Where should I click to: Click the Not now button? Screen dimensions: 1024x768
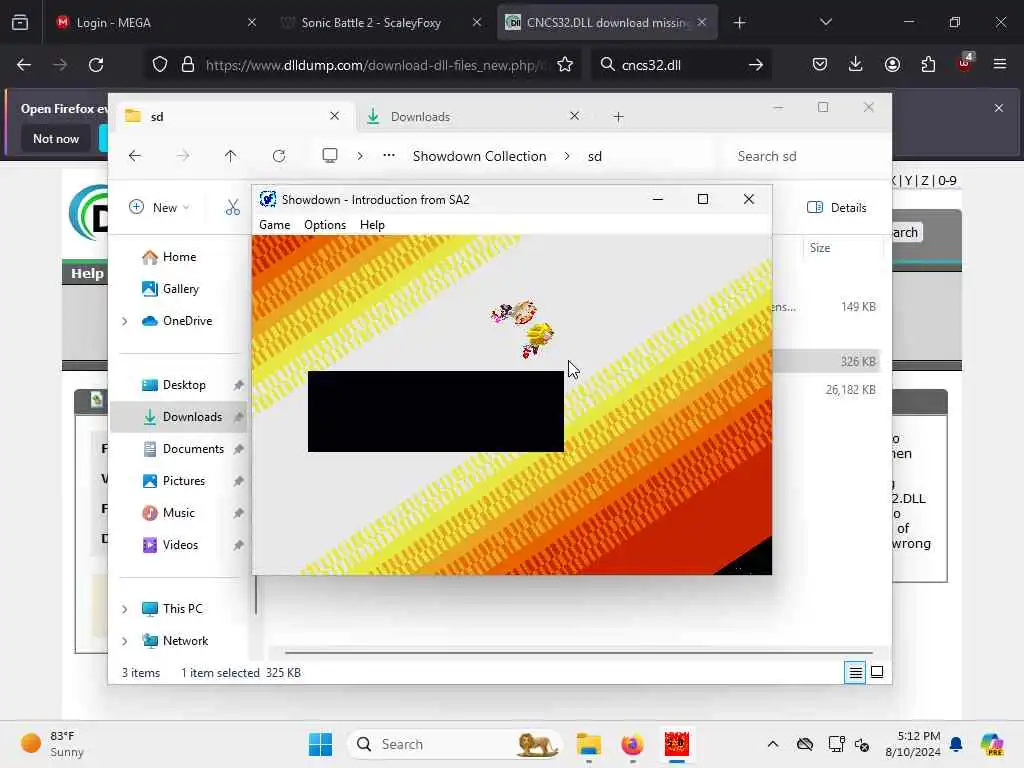pyautogui.click(x=56, y=138)
